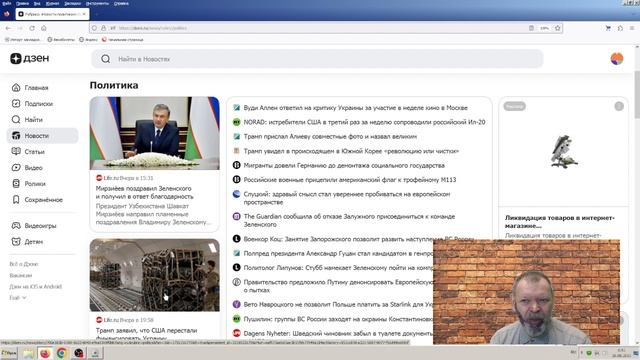The image size is (640, 360).
Task: Click the shopping cart toolbar icon
Action: (x=608, y=28)
